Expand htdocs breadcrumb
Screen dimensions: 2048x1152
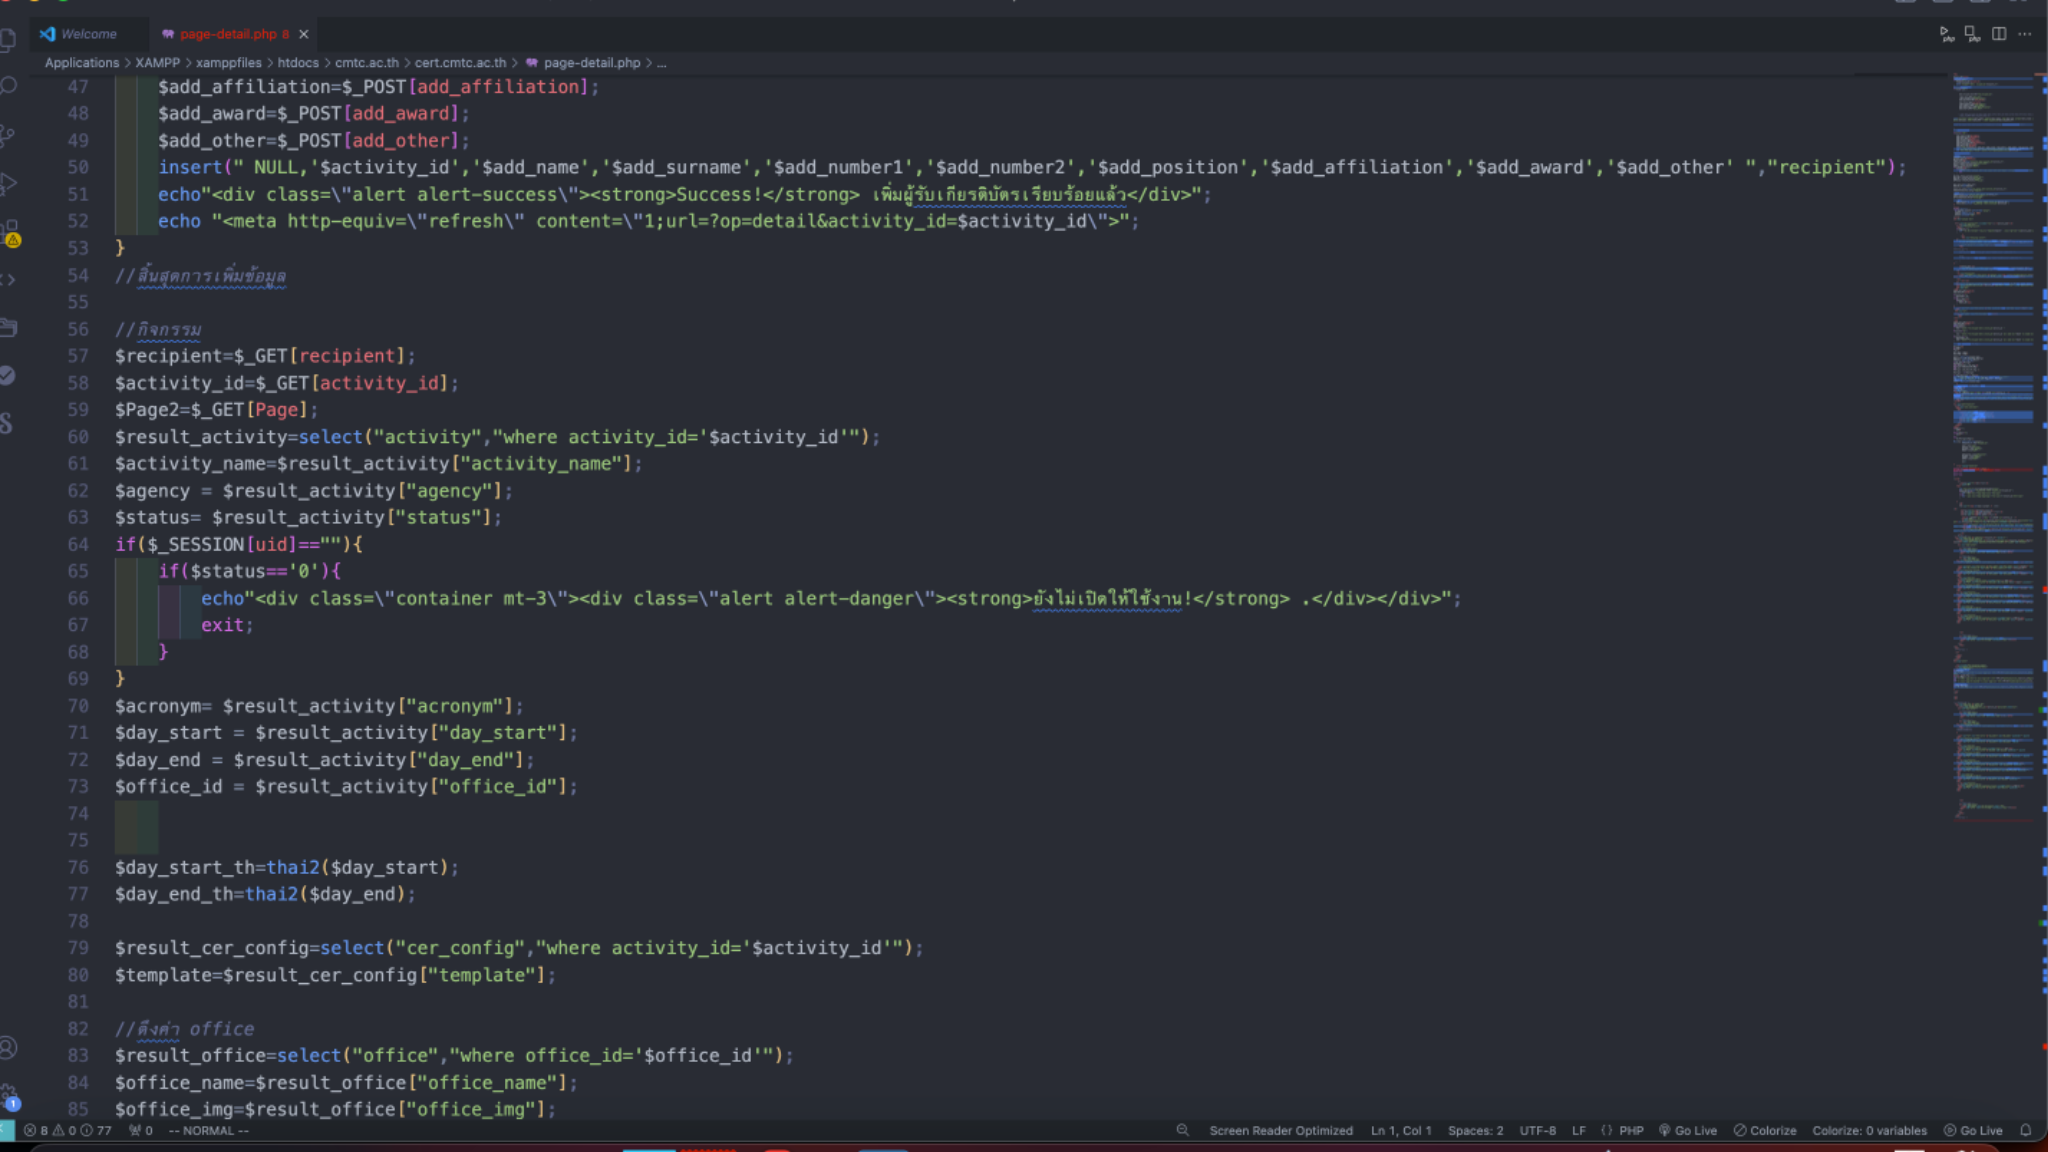(298, 62)
